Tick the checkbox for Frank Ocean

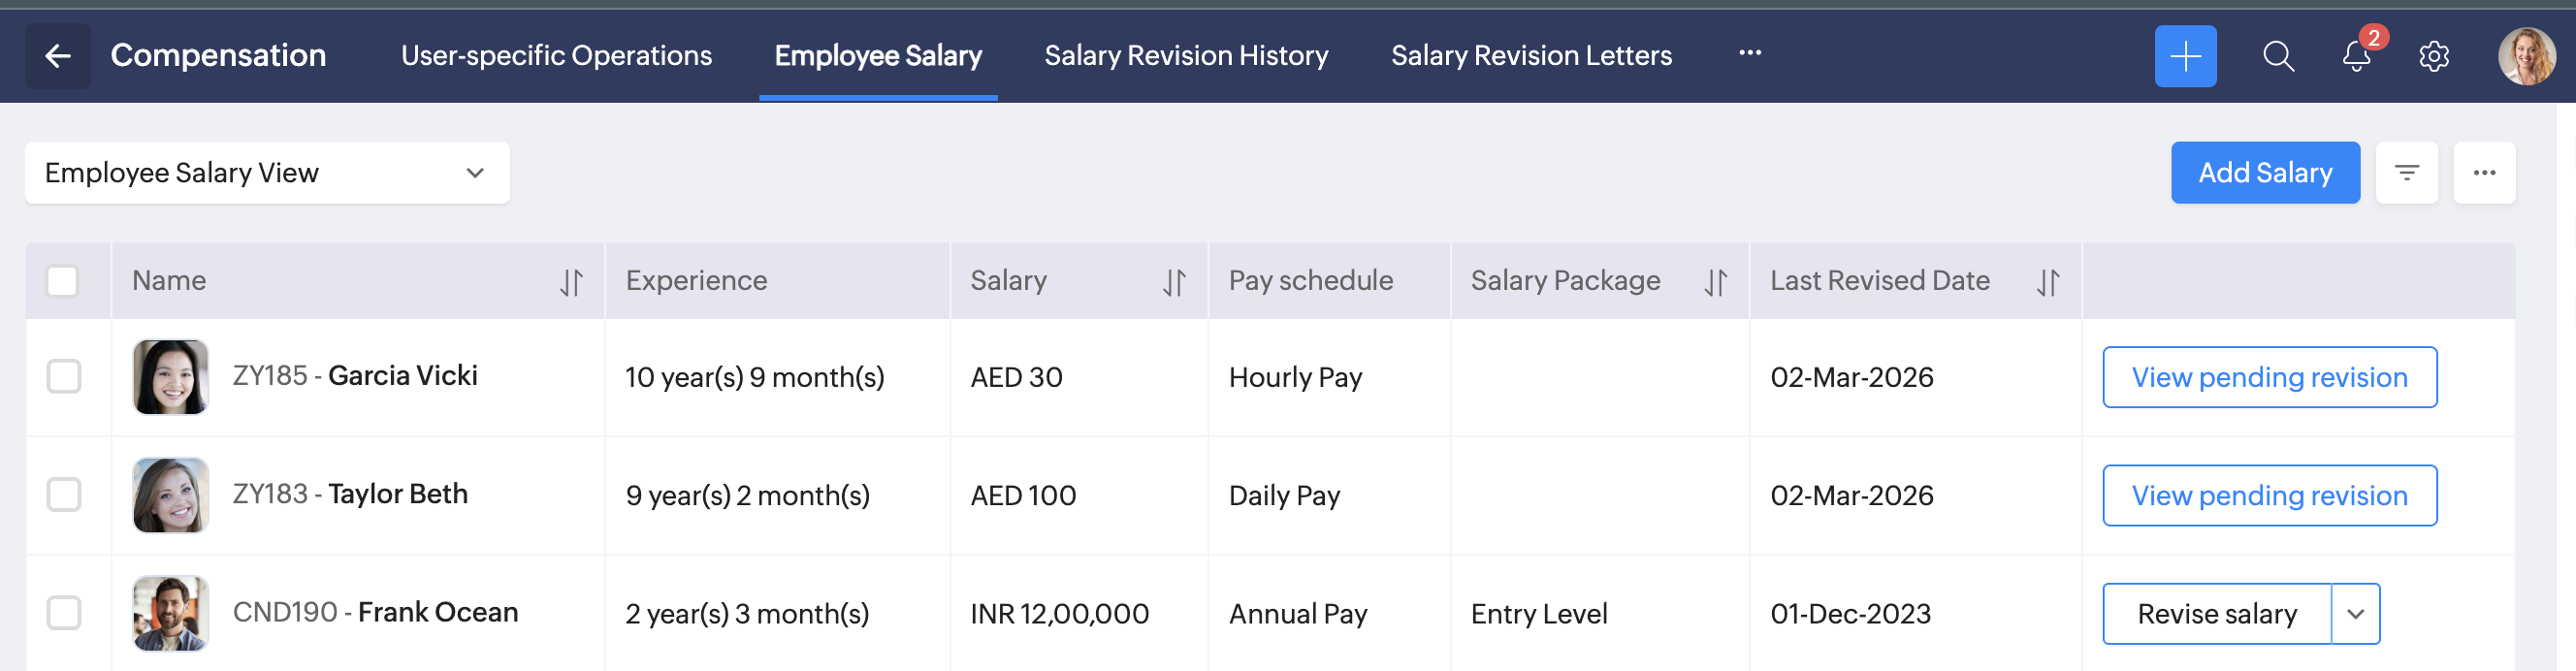[64, 613]
